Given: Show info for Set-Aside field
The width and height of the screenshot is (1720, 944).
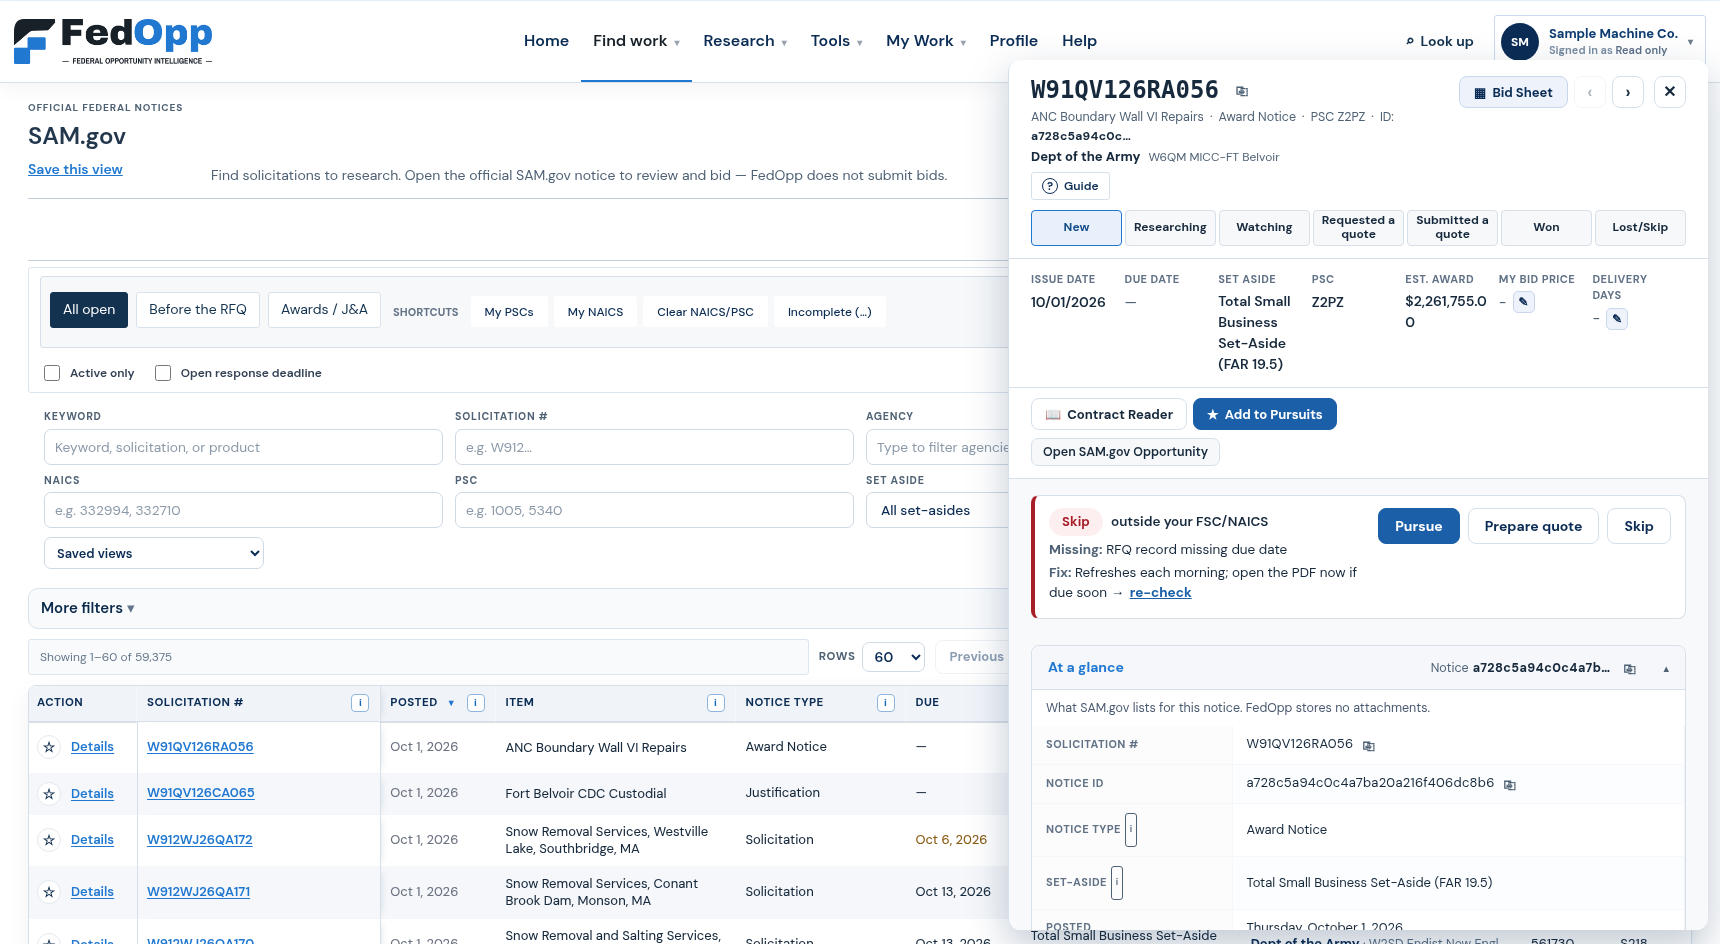Looking at the screenshot, I should tap(1117, 882).
